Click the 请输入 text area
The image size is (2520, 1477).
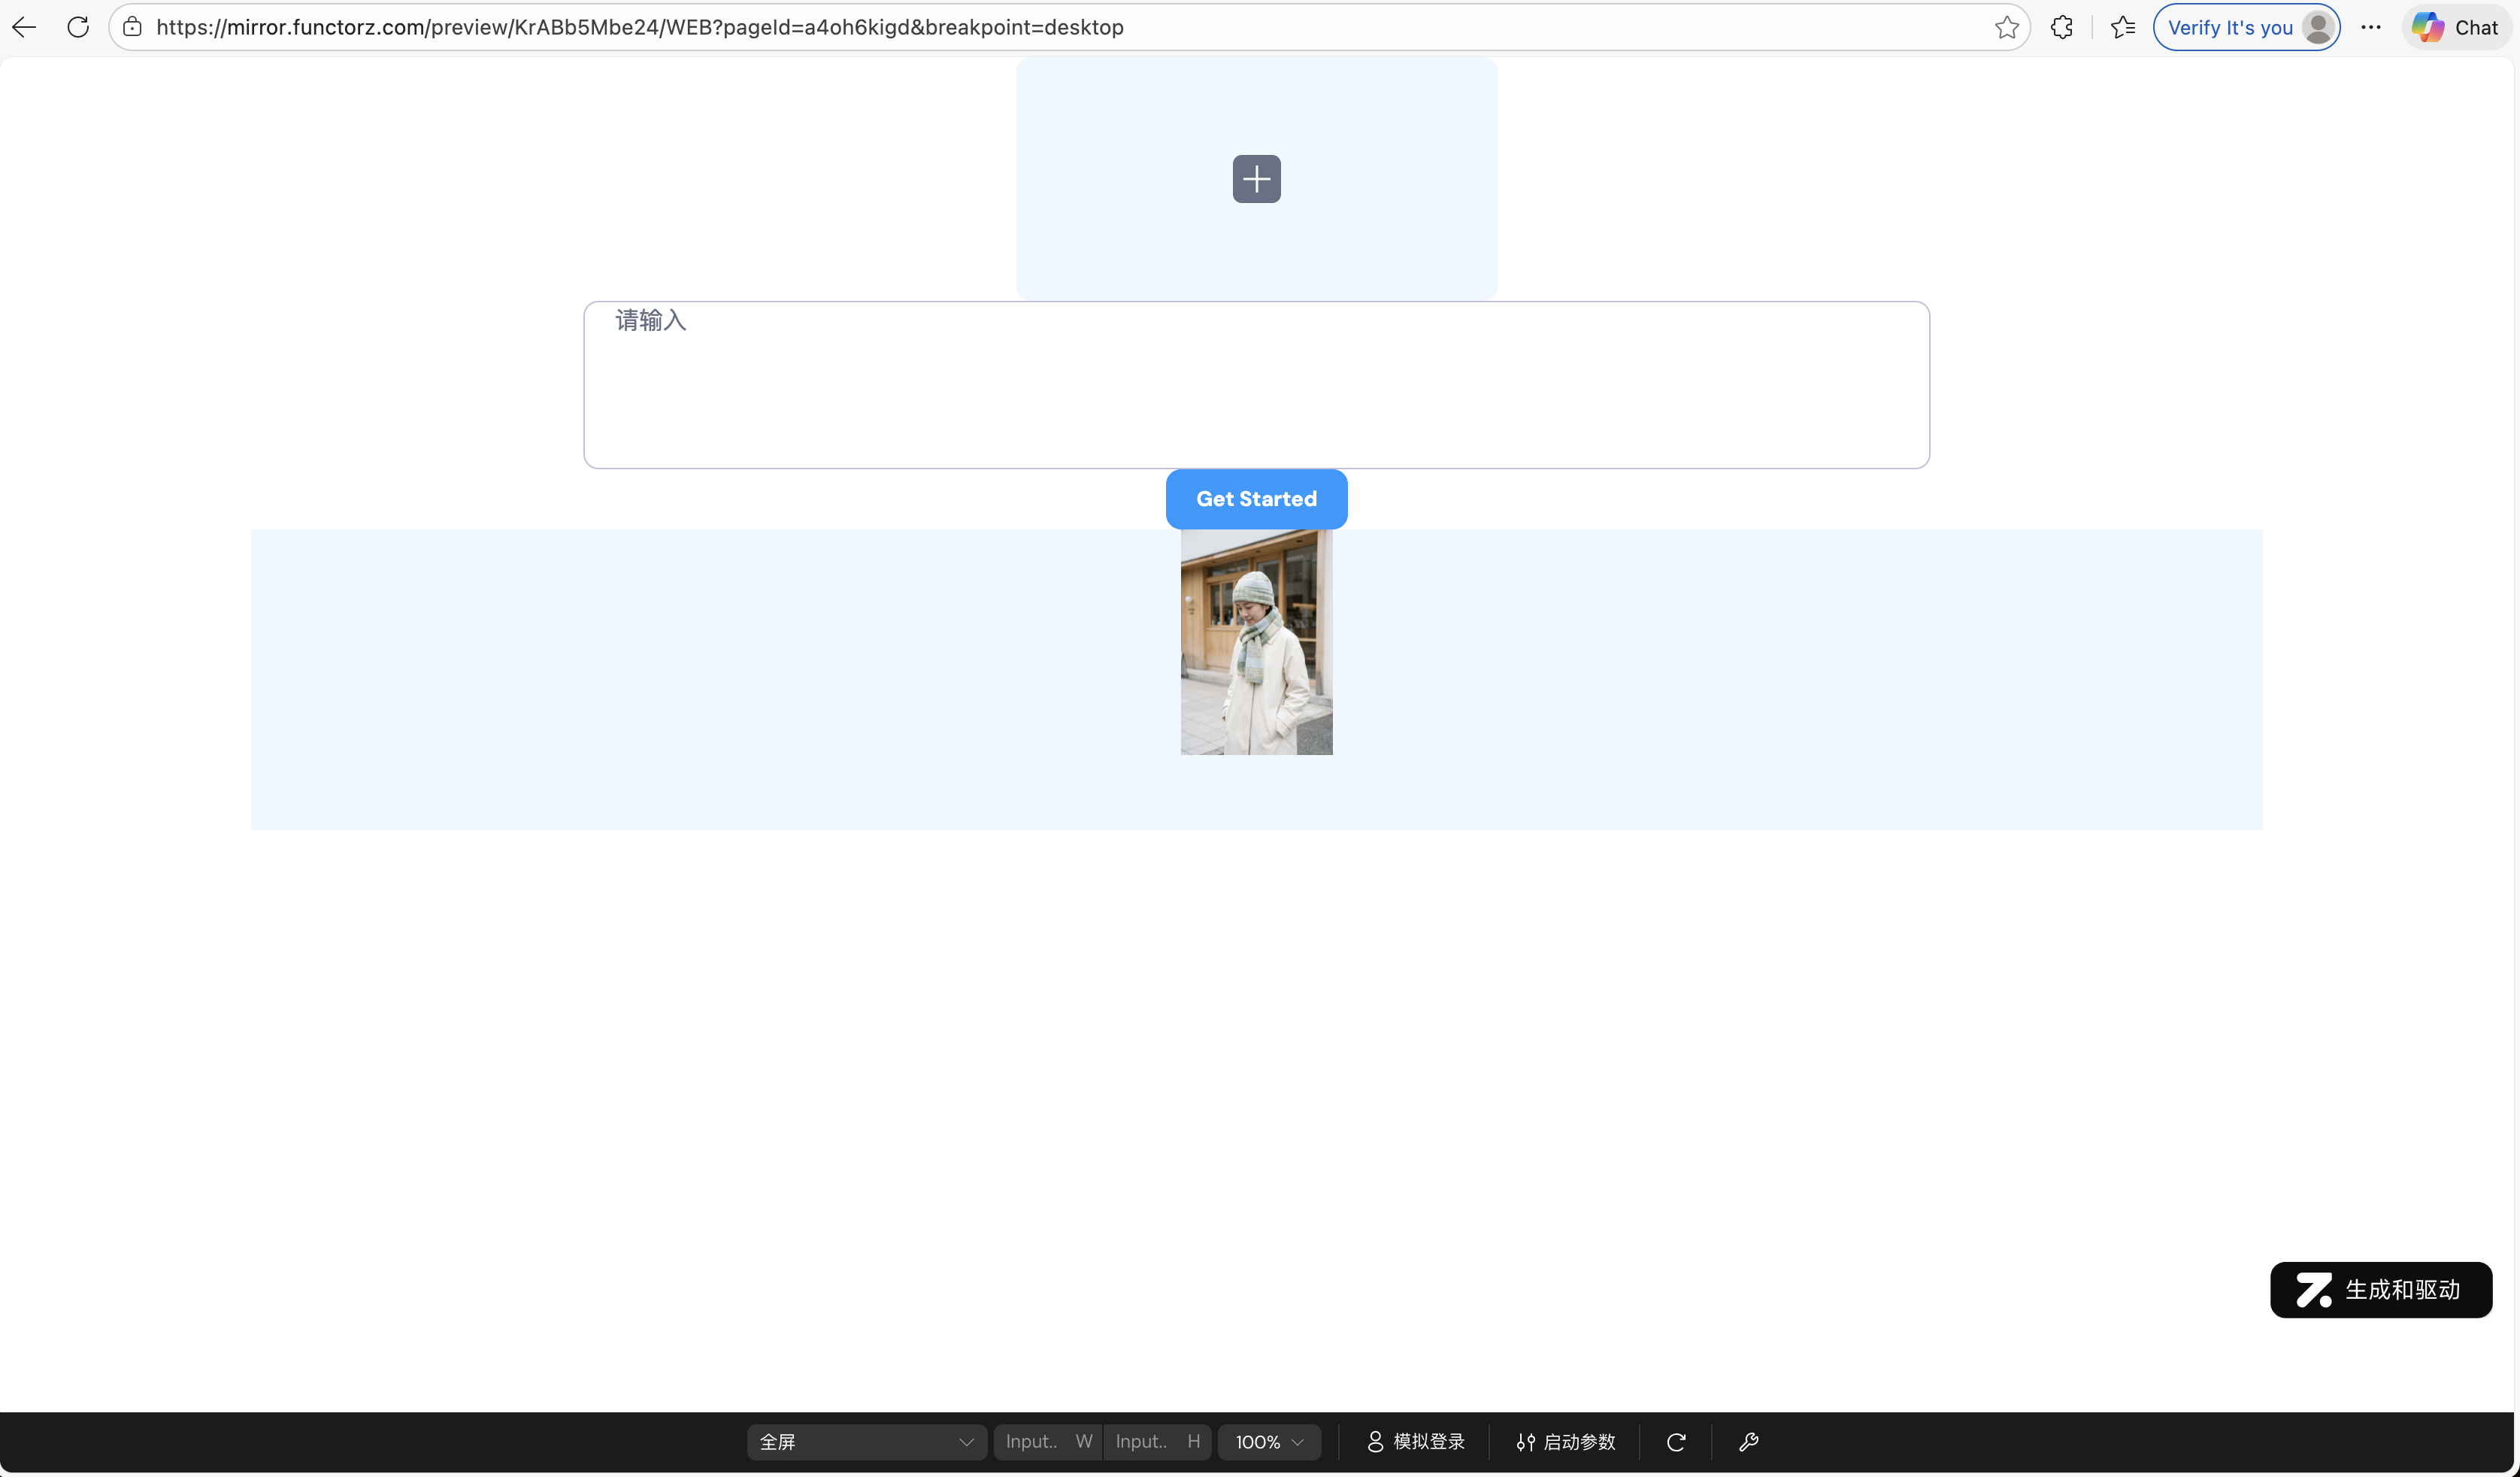pyautogui.click(x=1256, y=385)
